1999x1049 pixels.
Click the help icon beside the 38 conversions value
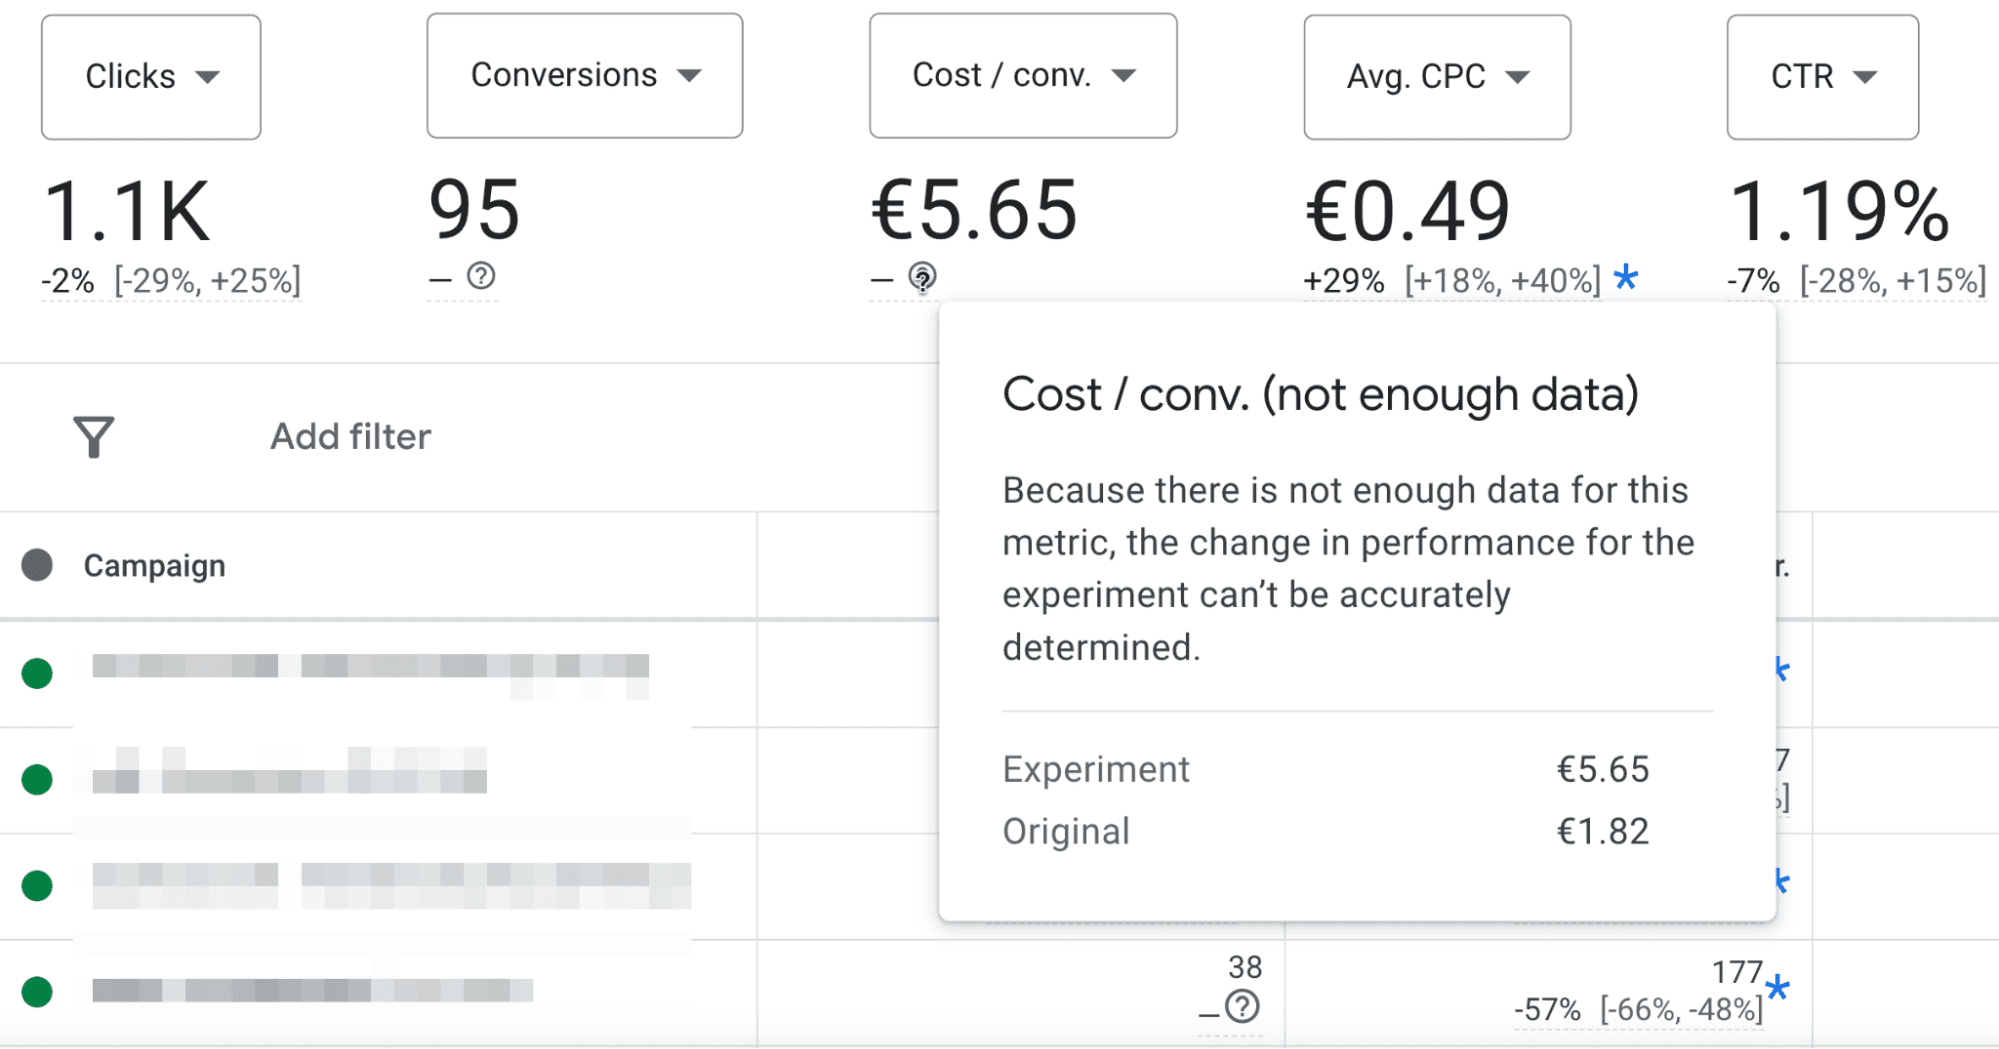[1243, 1009]
